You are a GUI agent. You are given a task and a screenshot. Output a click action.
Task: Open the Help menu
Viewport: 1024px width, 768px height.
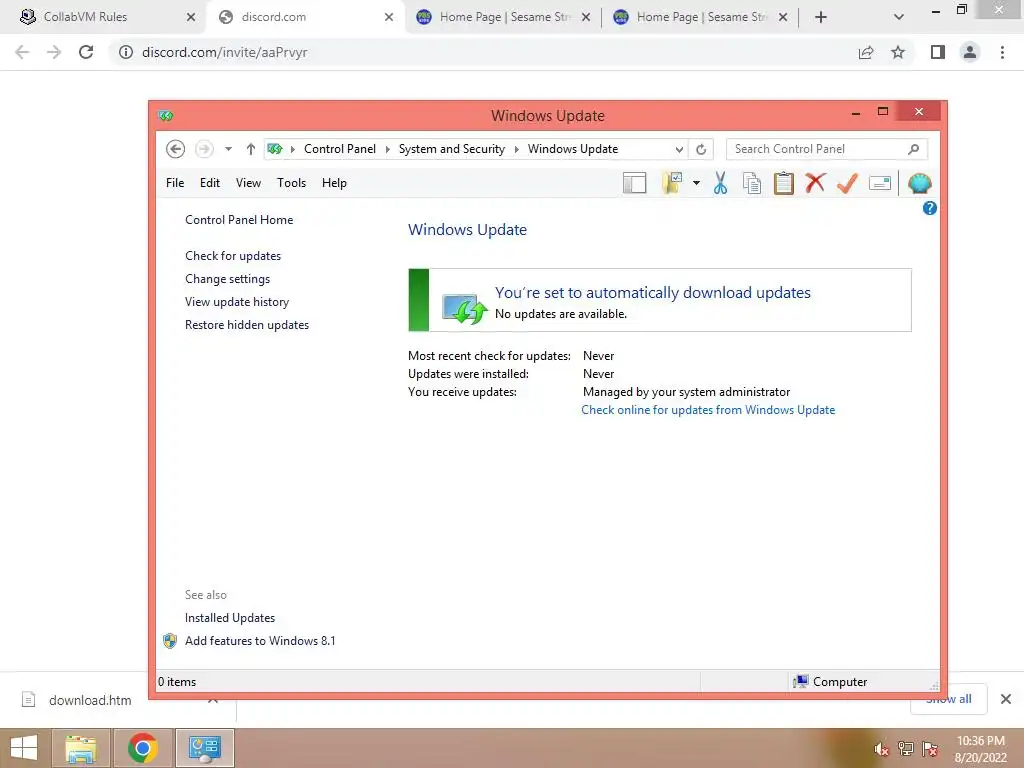point(334,183)
